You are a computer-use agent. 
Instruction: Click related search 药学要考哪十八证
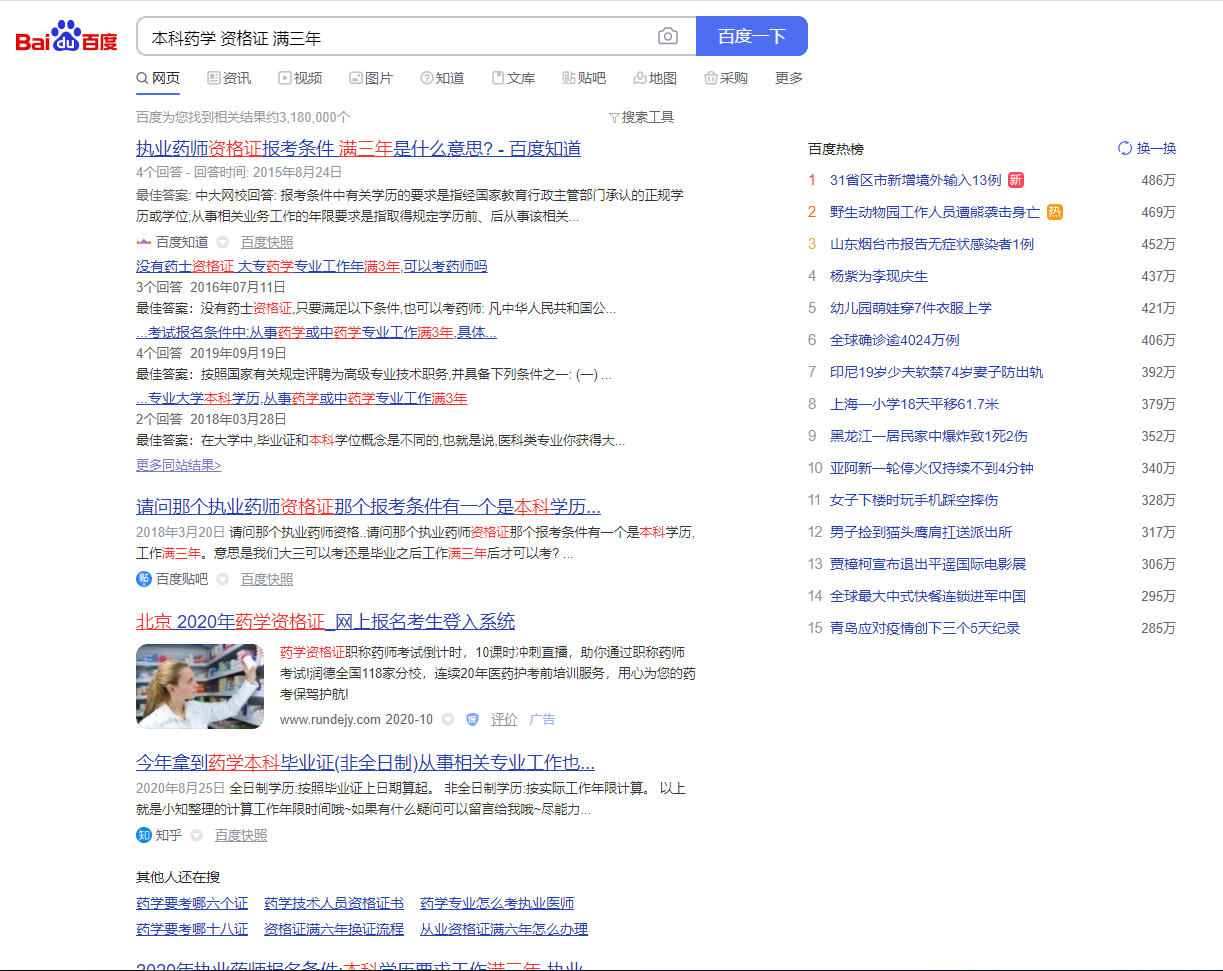click(192, 929)
